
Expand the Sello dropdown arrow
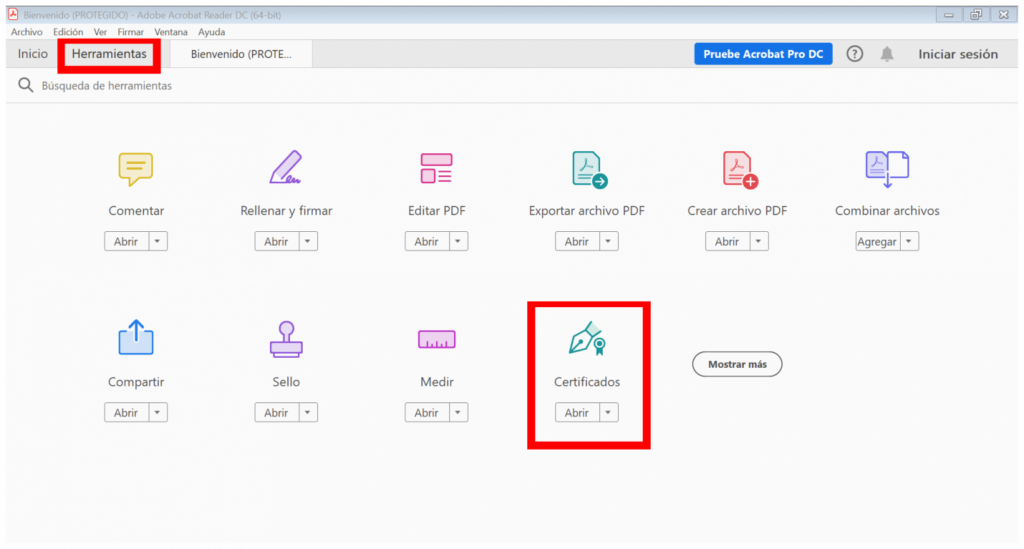click(308, 413)
